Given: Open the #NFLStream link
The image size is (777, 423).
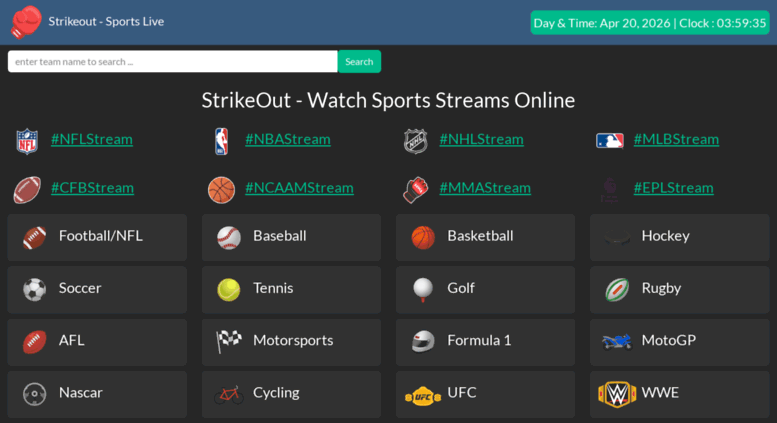Looking at the screenshot, I should (x=92, y=139).
